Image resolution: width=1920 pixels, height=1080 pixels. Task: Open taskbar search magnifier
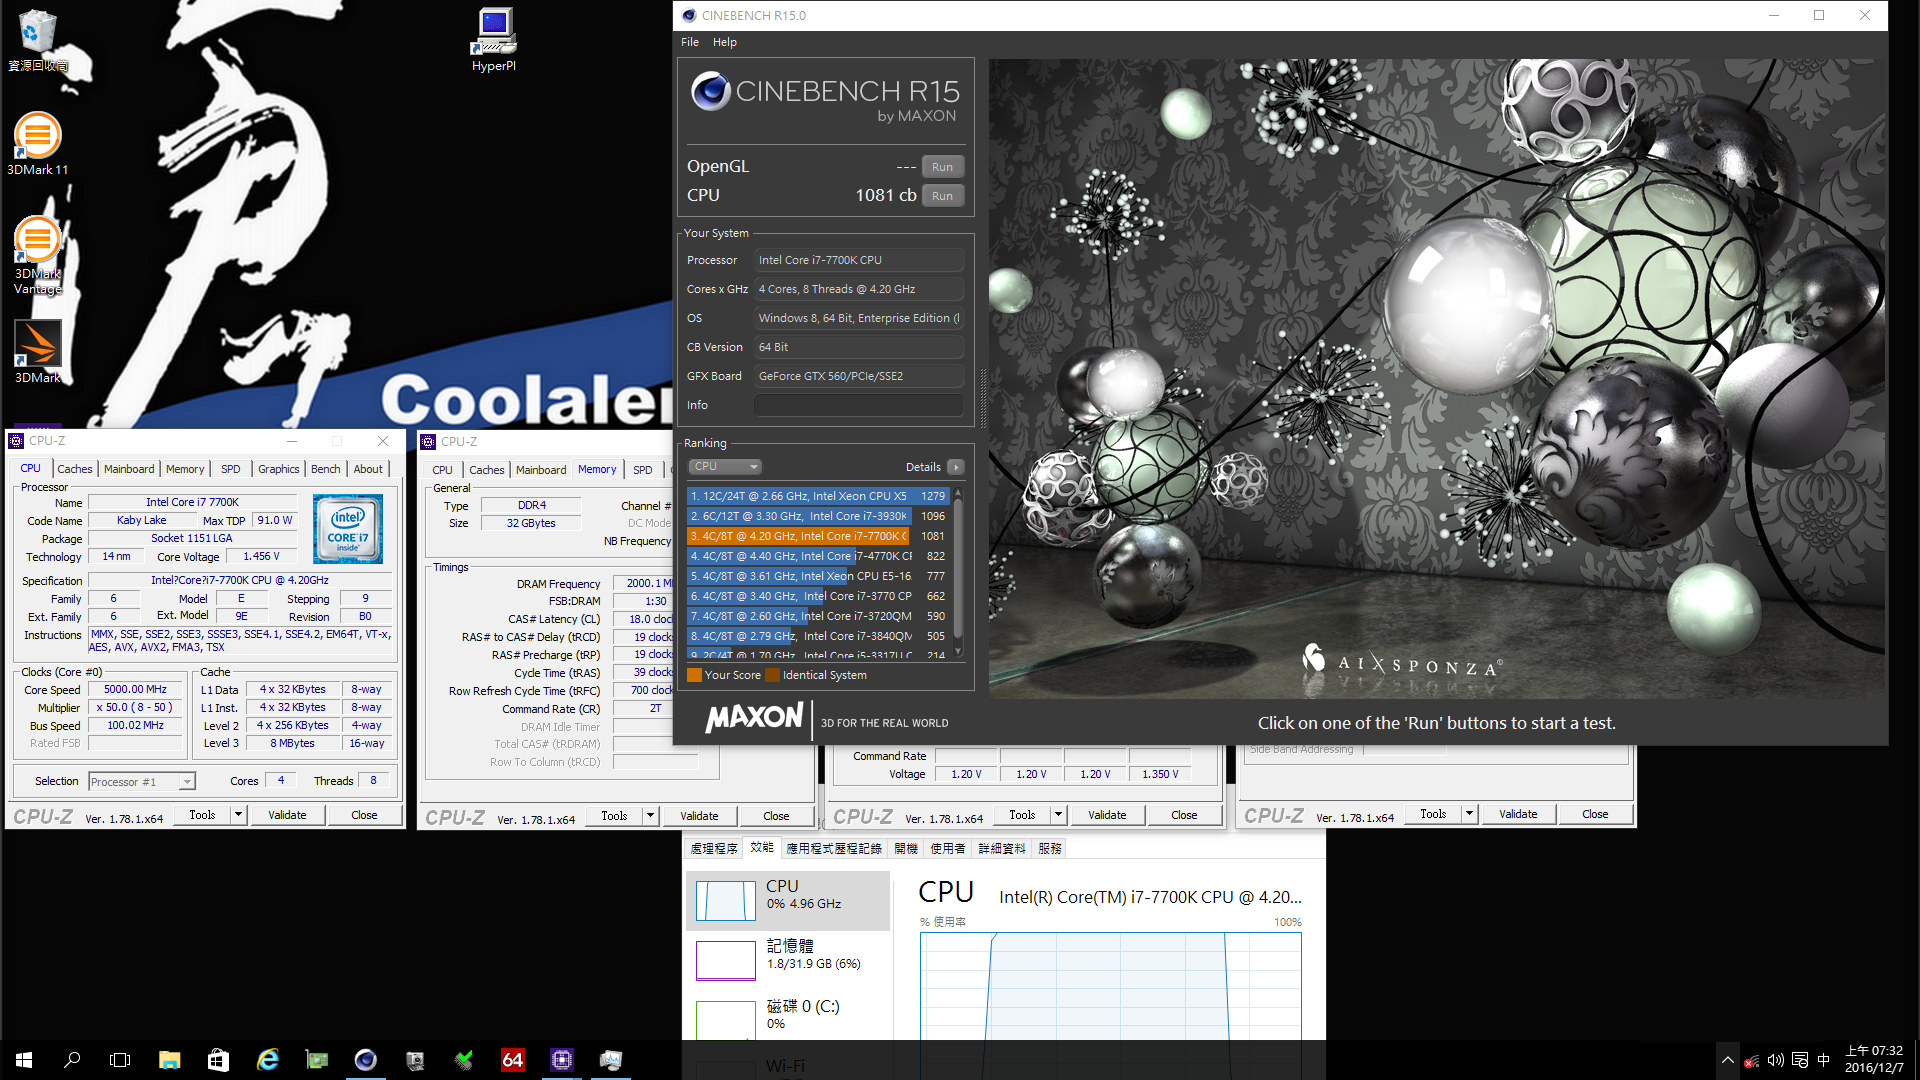[72, 1060]
